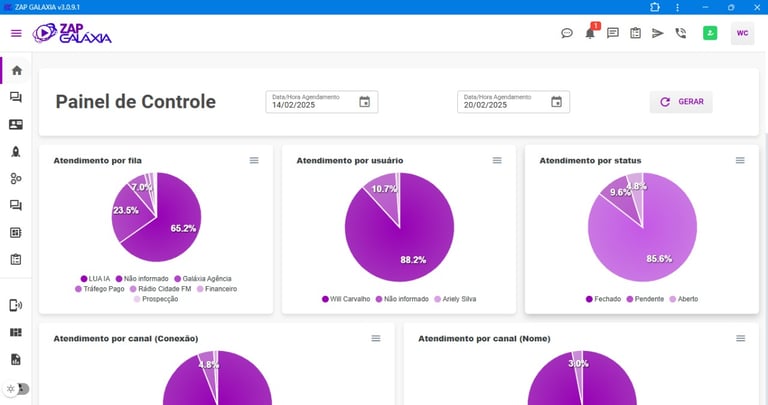Viewport: 768px width, 405px height.
Task: Open the kanban board icon in sidebar
Action: tap(16, 333)
